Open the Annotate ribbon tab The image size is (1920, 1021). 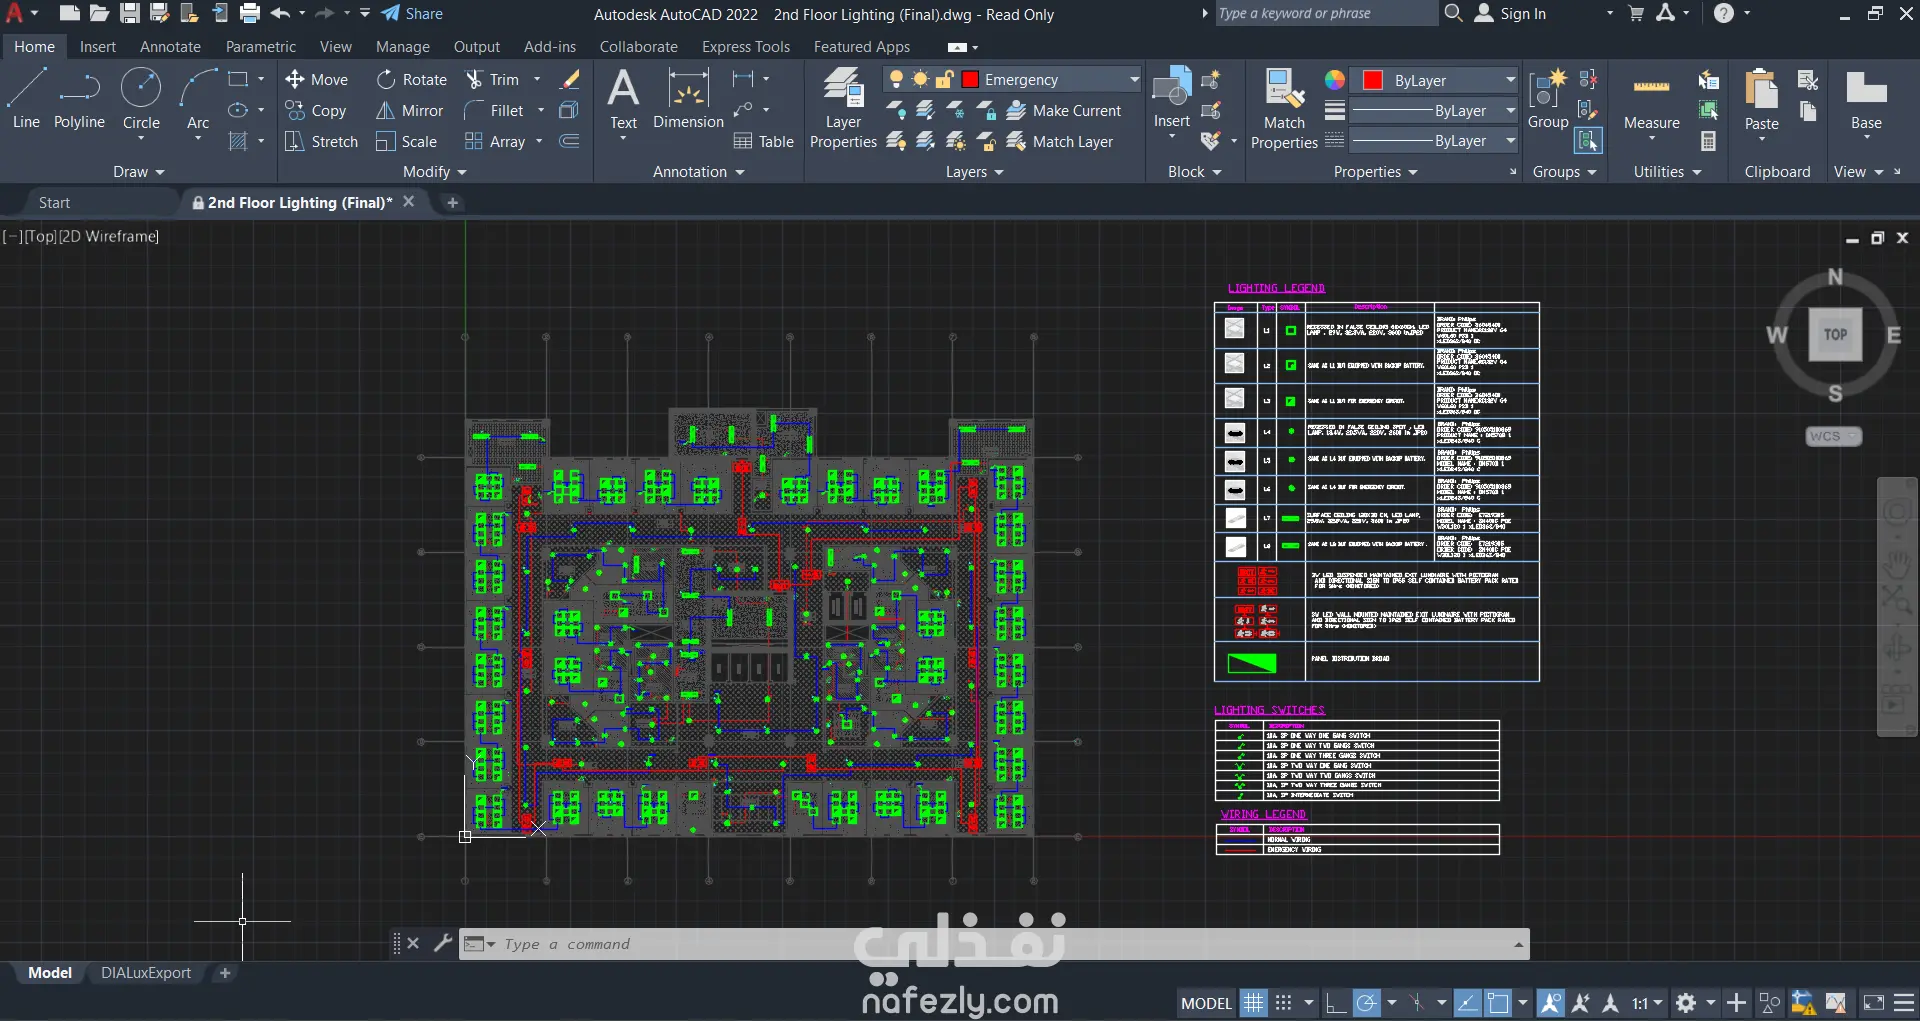click(x=170, y=47)
